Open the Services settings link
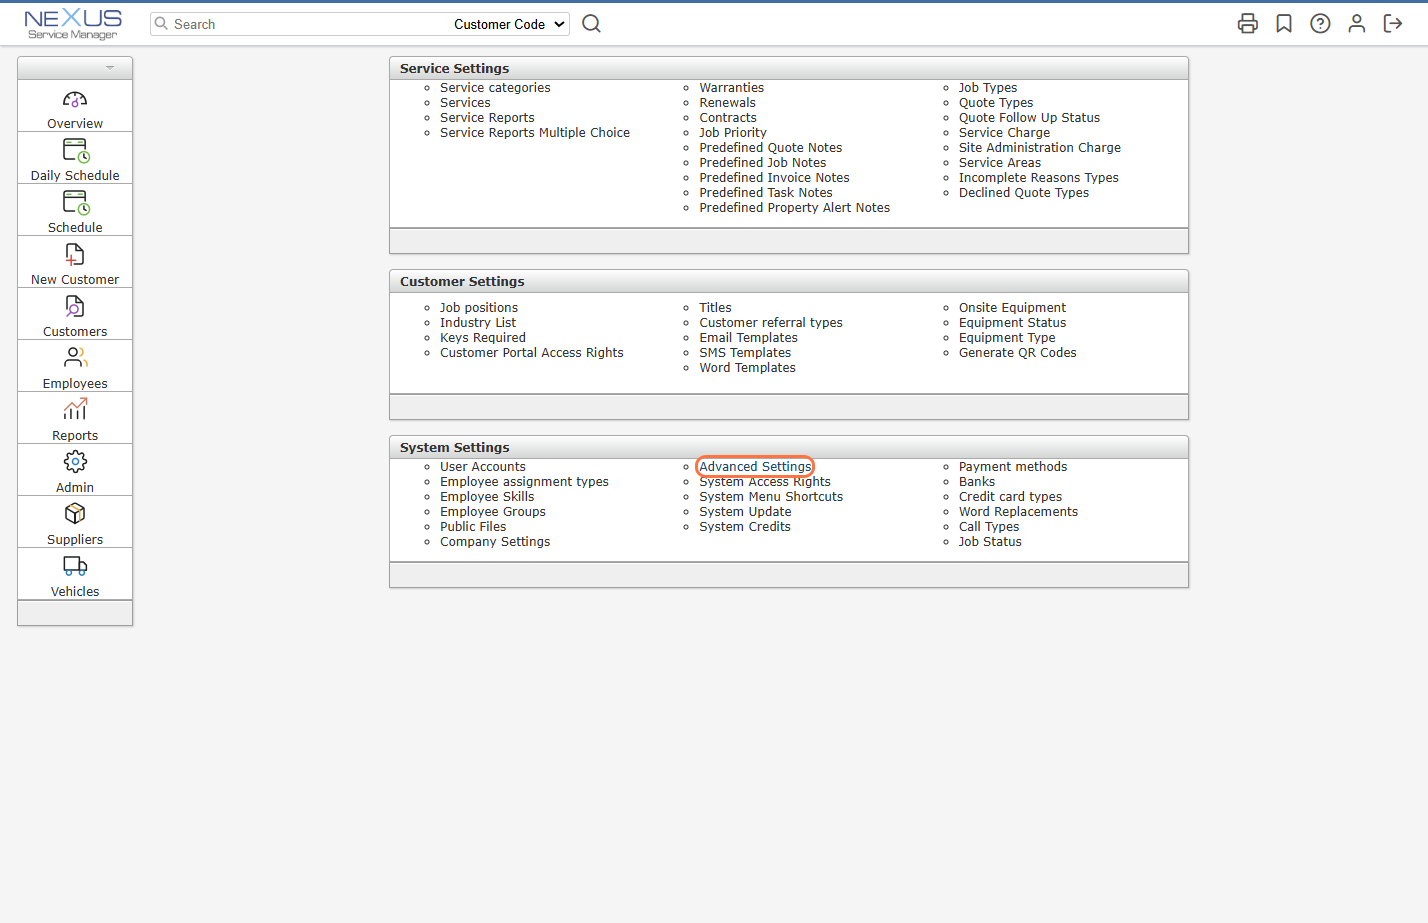The image size is (1428, 923). tap(465, 103)
